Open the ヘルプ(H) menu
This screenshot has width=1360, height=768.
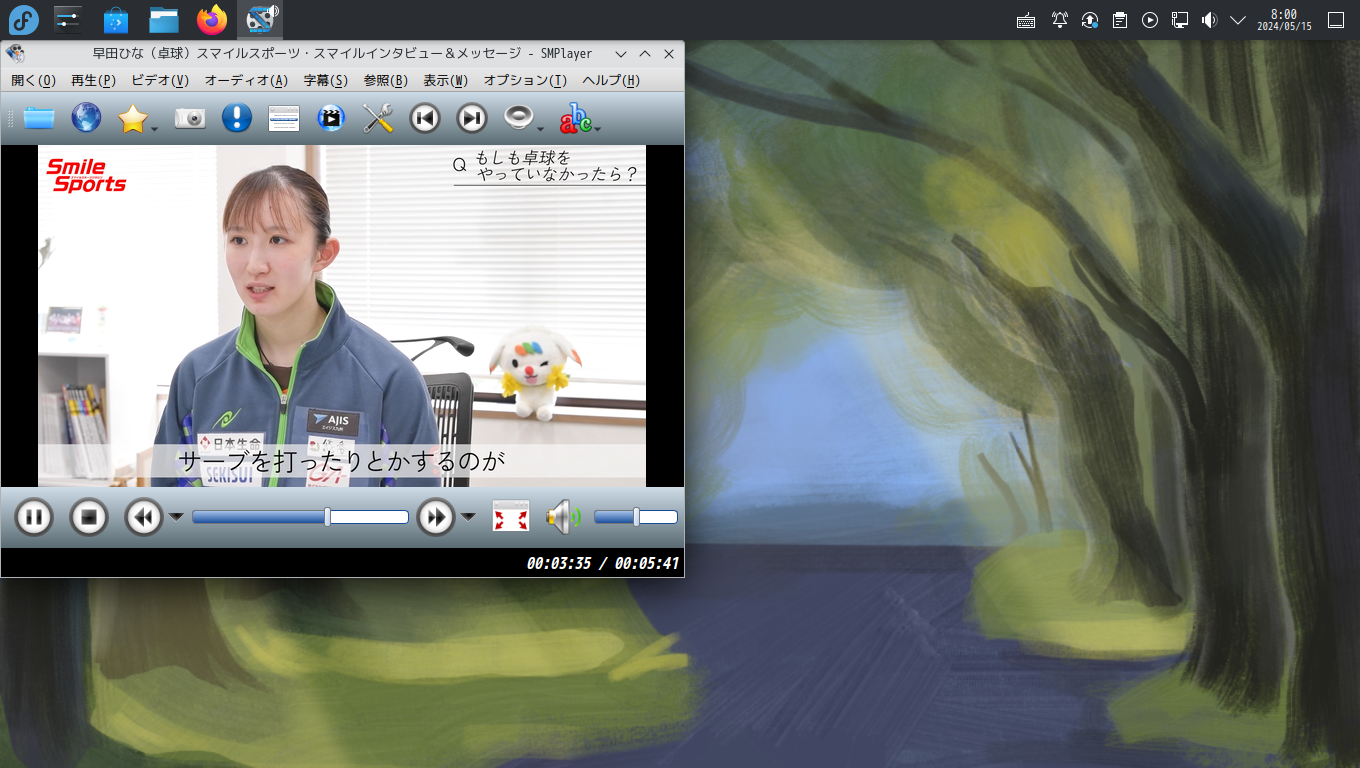pos(611,81)
